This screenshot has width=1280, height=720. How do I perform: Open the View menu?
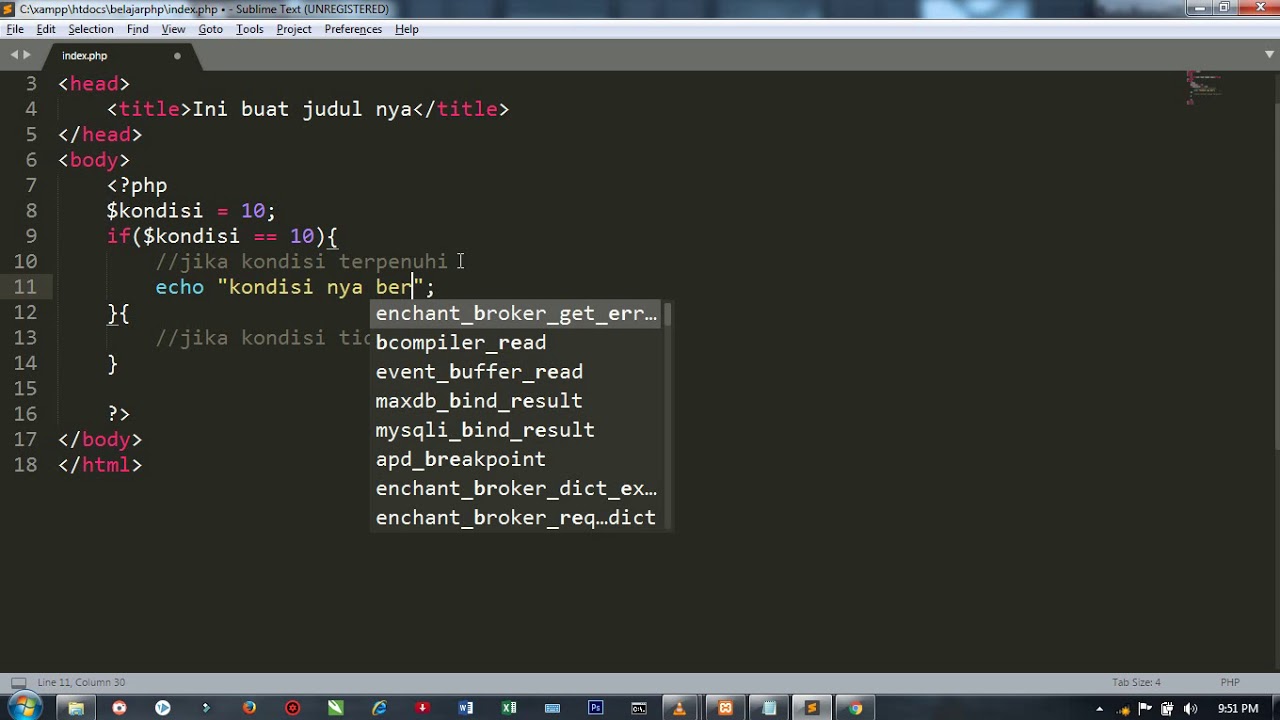point(173,29)
